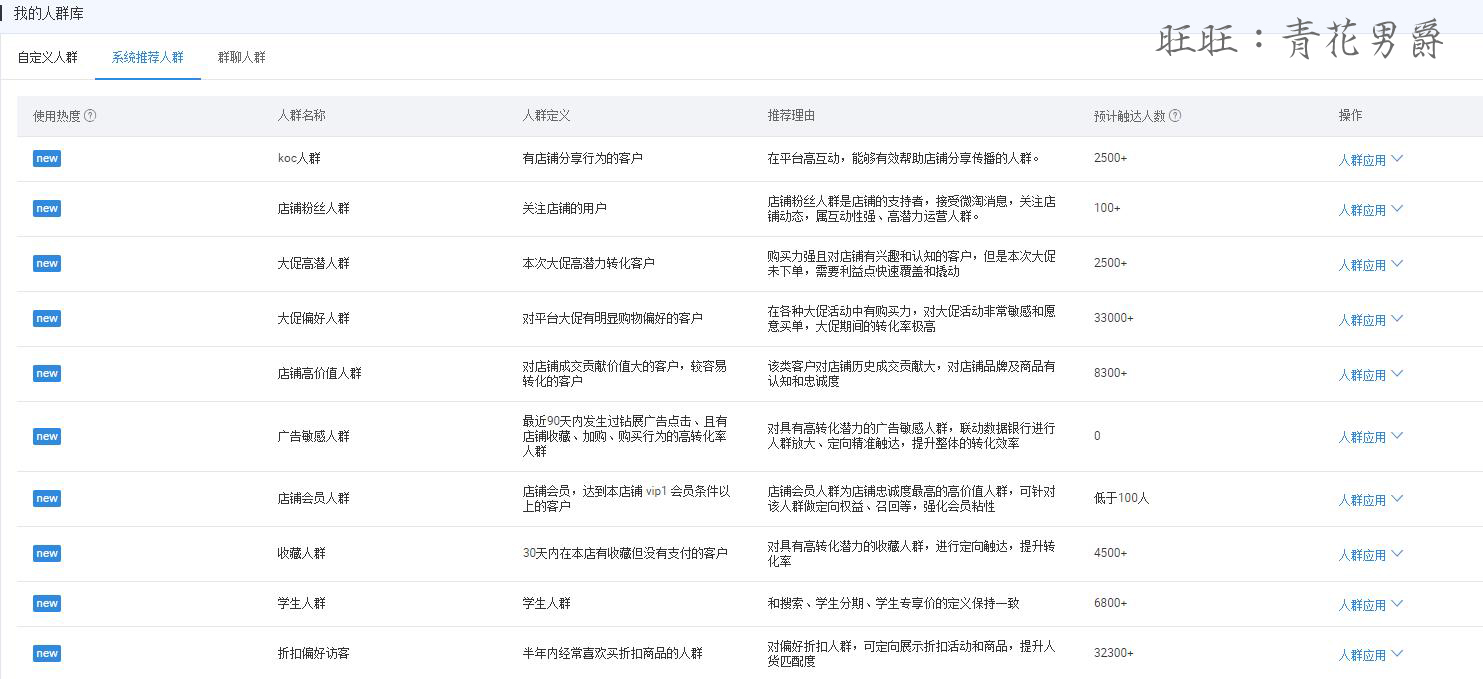Expand 人群应用 dropdown for koc人群
The image size is (1483, 679).
point(1370,160)
